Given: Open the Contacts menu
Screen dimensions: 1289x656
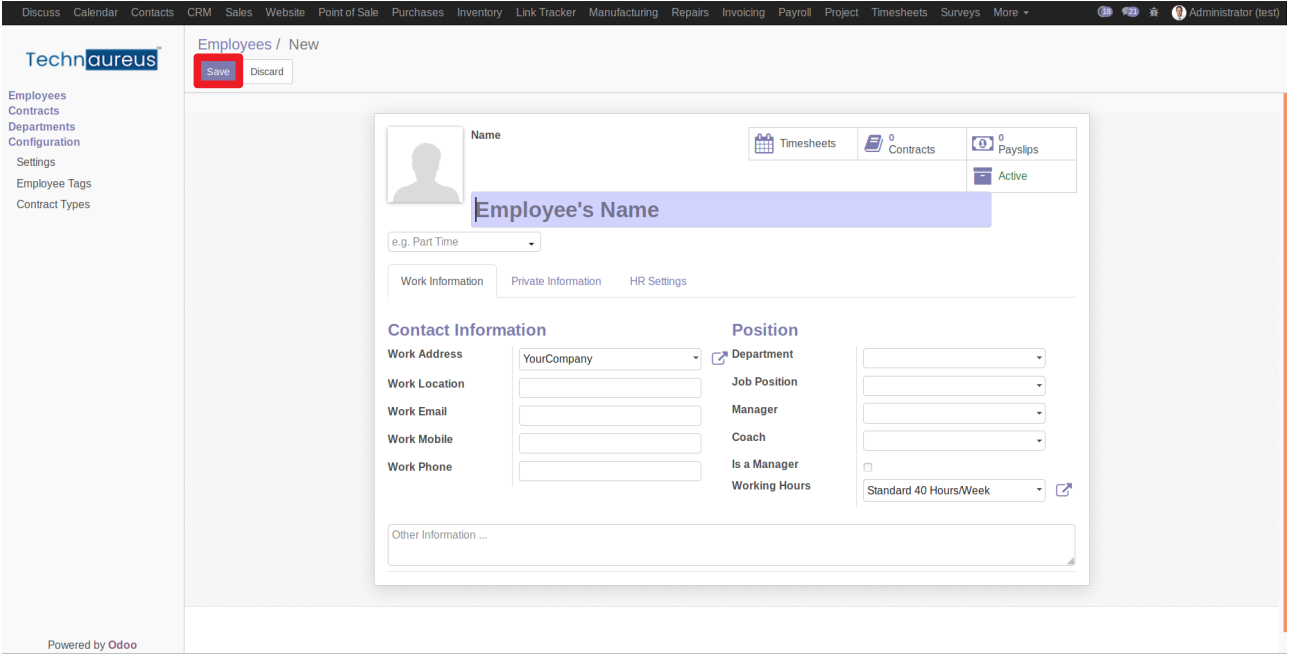Looking at the screenshot, I should coord(152,13).
